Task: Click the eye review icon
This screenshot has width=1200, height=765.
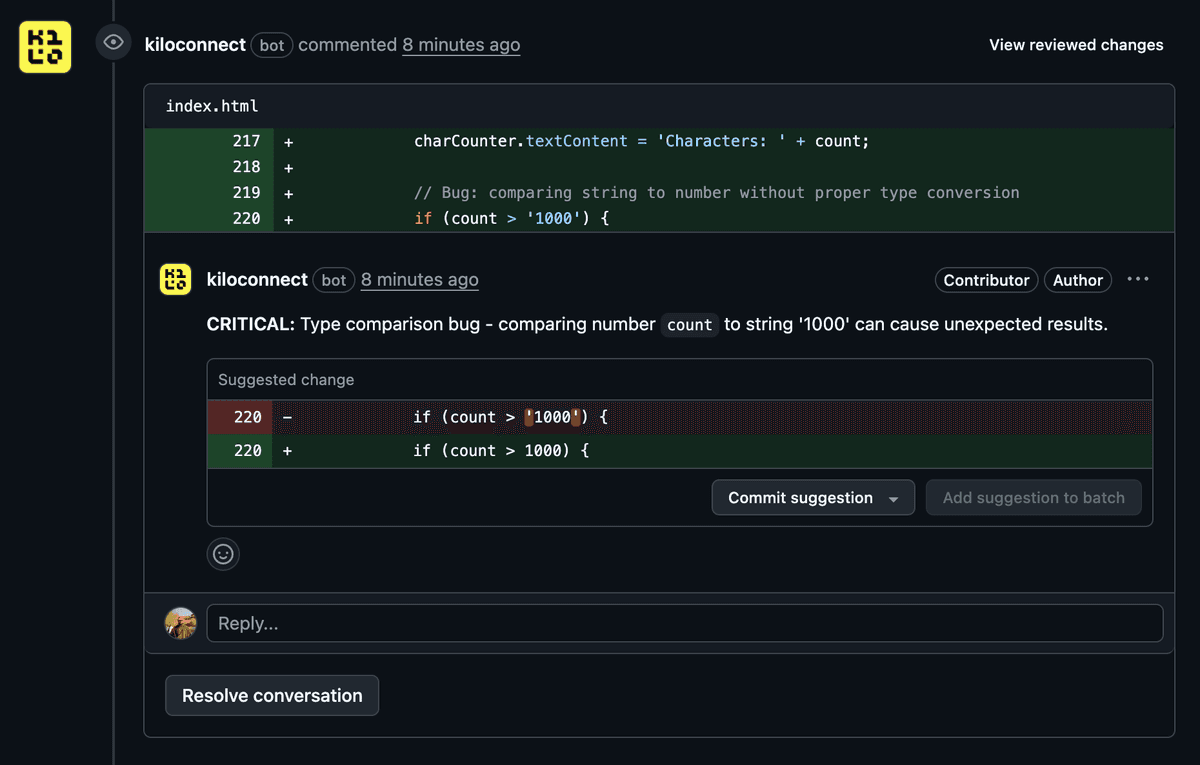Action: tap(114, 42)
